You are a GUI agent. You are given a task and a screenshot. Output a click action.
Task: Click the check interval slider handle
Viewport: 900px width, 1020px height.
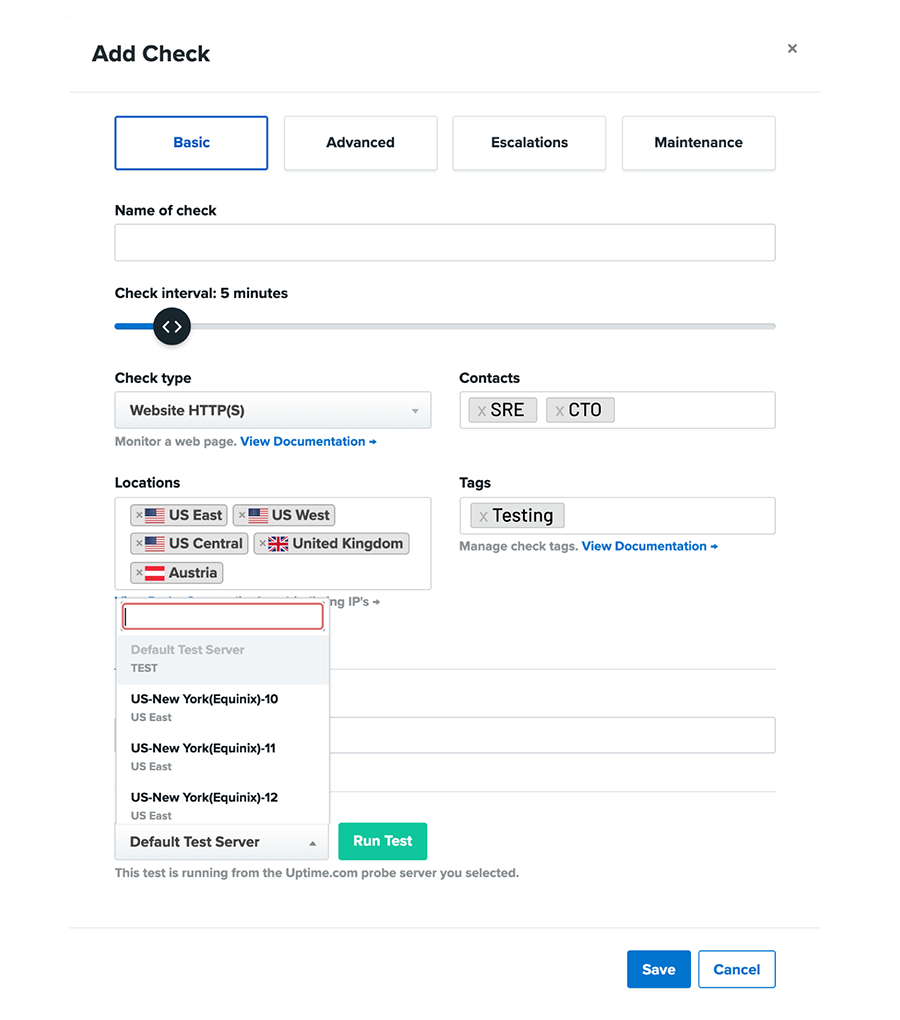coord(172,326)
